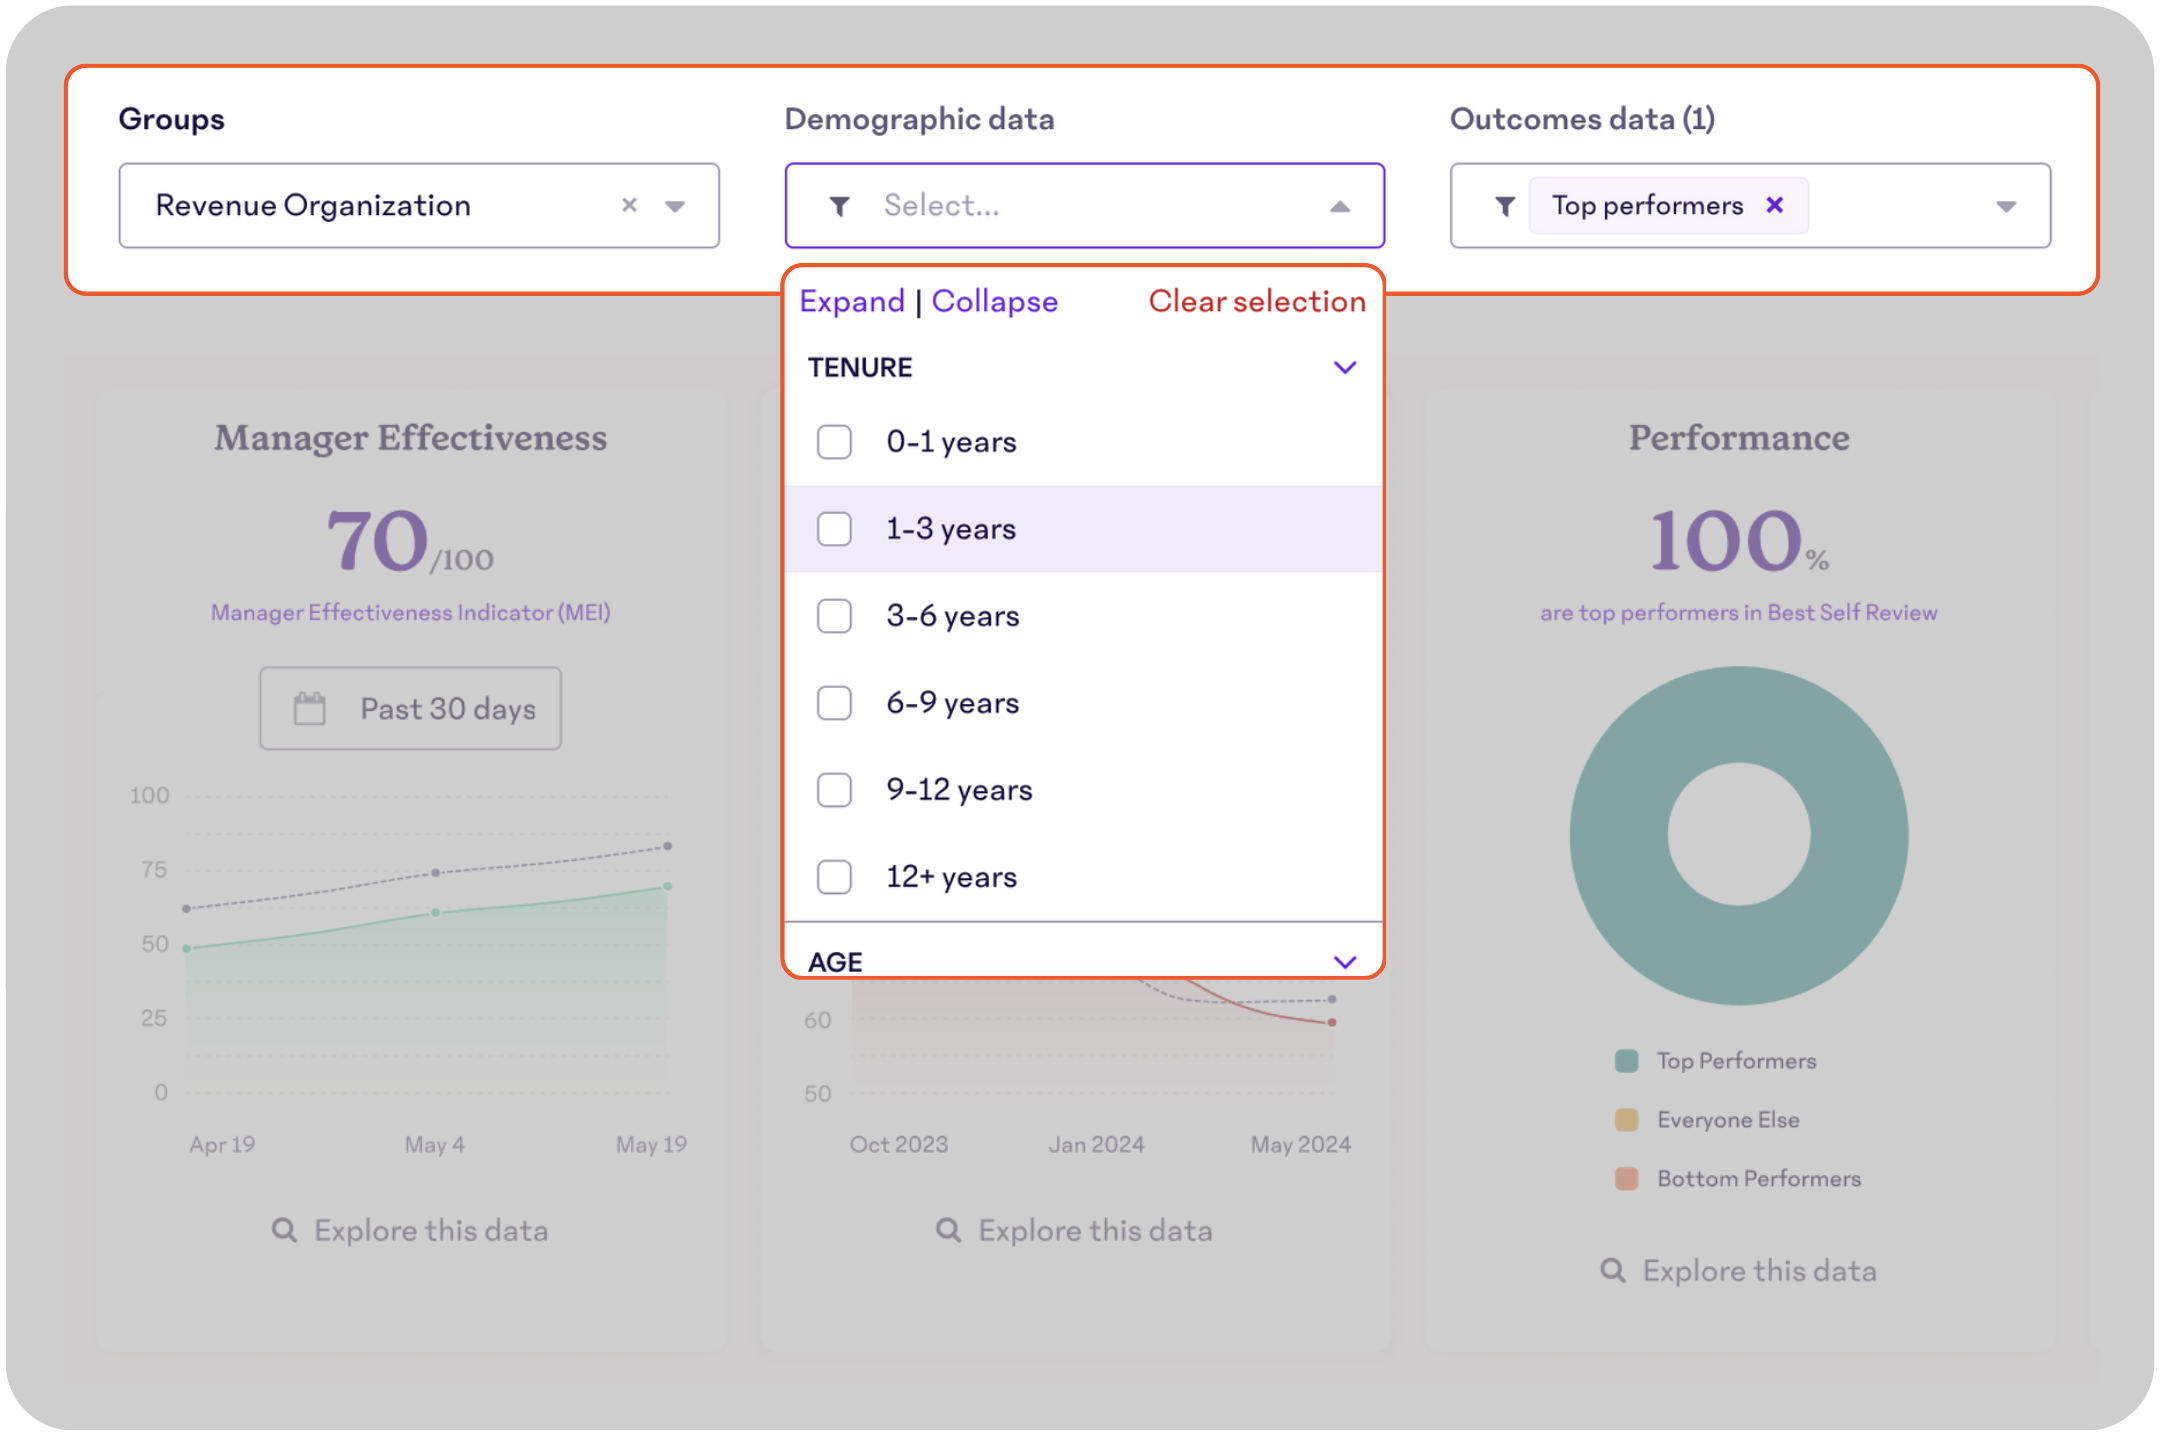Remove the Top performers filter chip
This screenshot has width=2162, height=1436.
1775,205
